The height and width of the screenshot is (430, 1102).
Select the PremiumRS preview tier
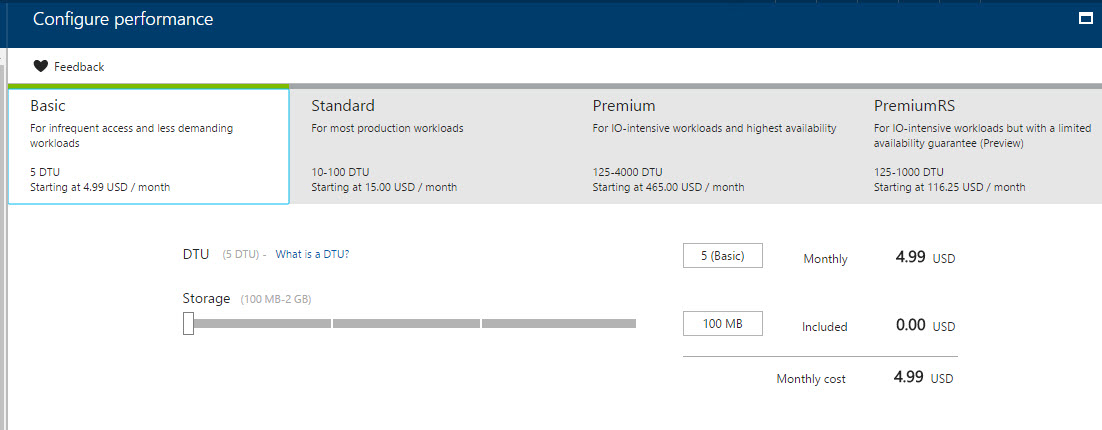[985, 145]
